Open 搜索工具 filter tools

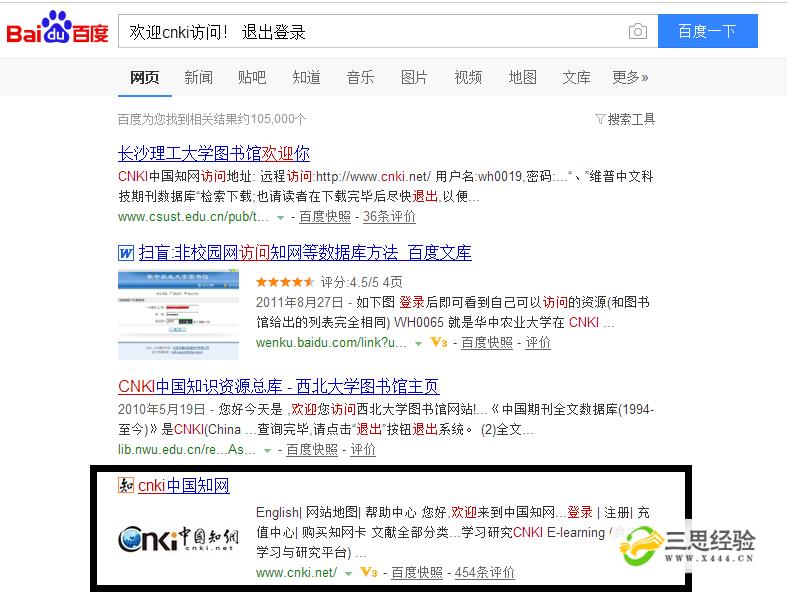coord(625,119)
